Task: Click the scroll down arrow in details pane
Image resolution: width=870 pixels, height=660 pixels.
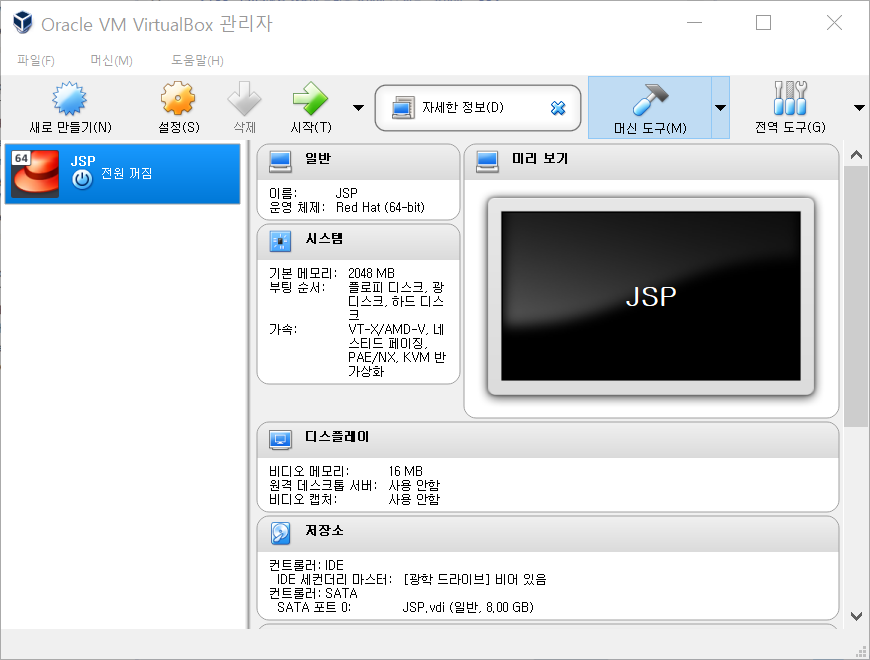Action: tap(856, 616)
